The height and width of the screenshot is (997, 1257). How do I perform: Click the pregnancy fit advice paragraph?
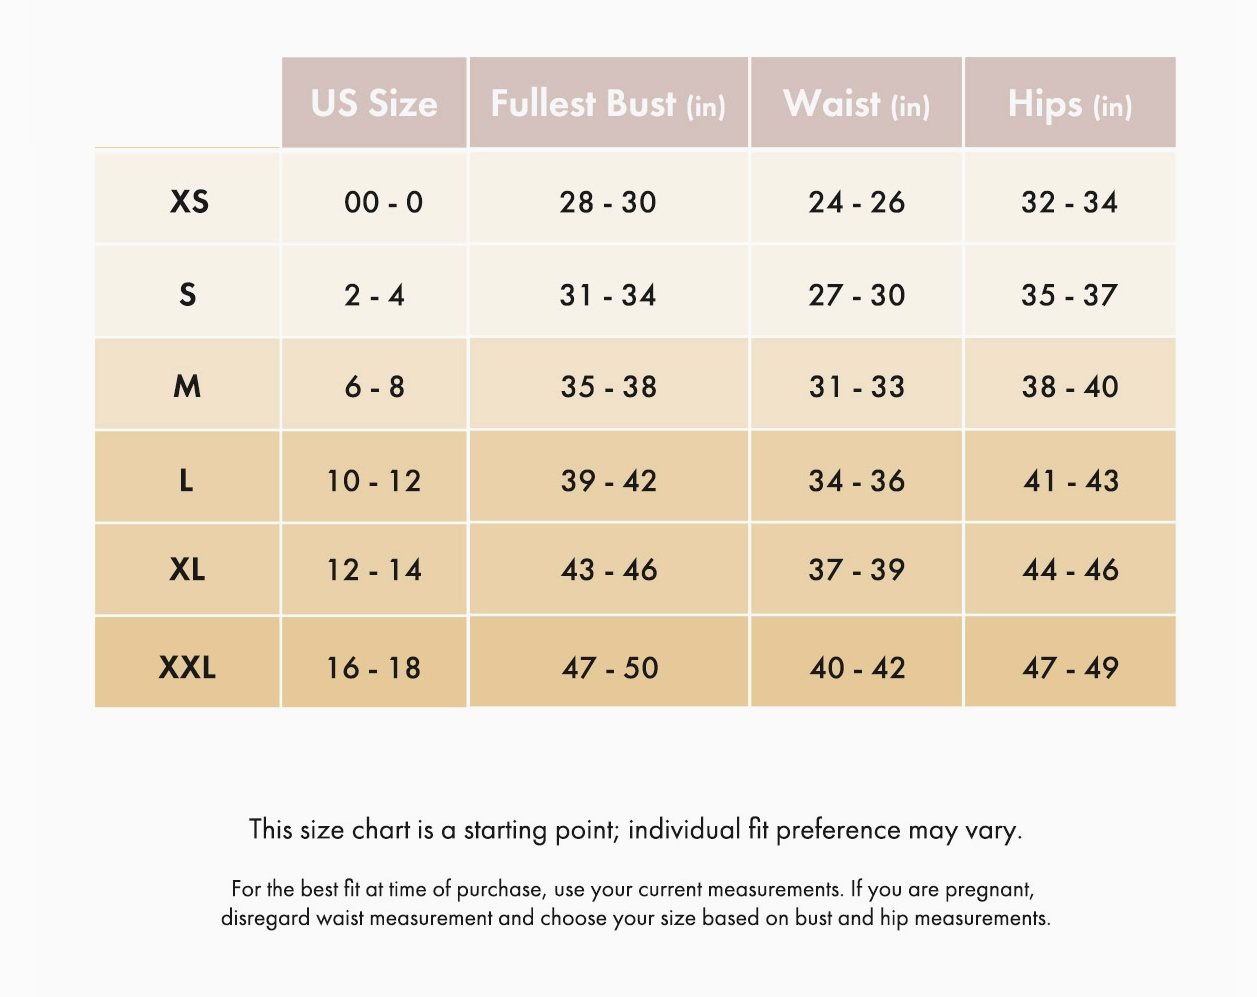pyautogui.click(x=635, y=903)
